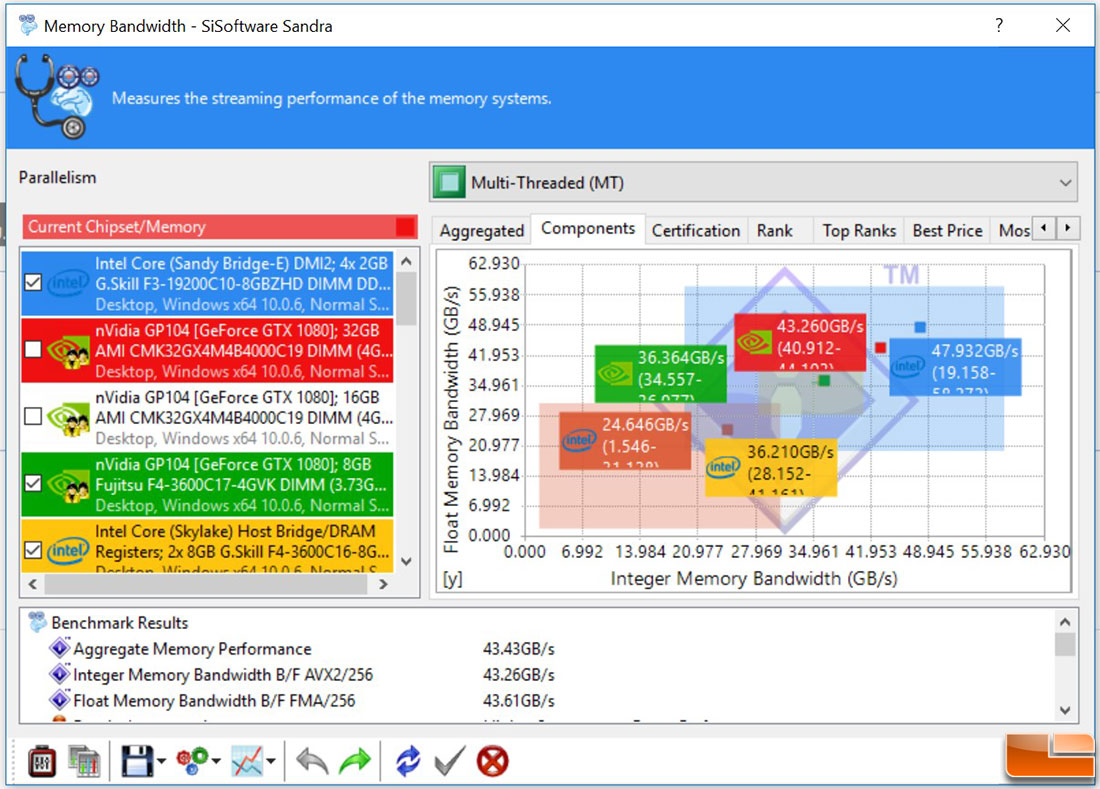Click the green forward arrow icon
Screen dimensions: 1100x789
click(355, 762)
